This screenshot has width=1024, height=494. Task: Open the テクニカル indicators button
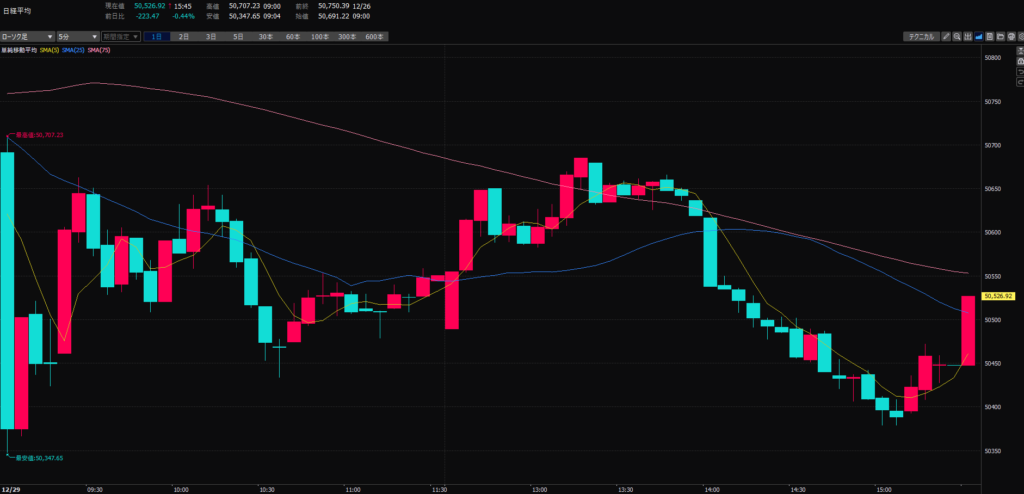click(x=920, y=36)
